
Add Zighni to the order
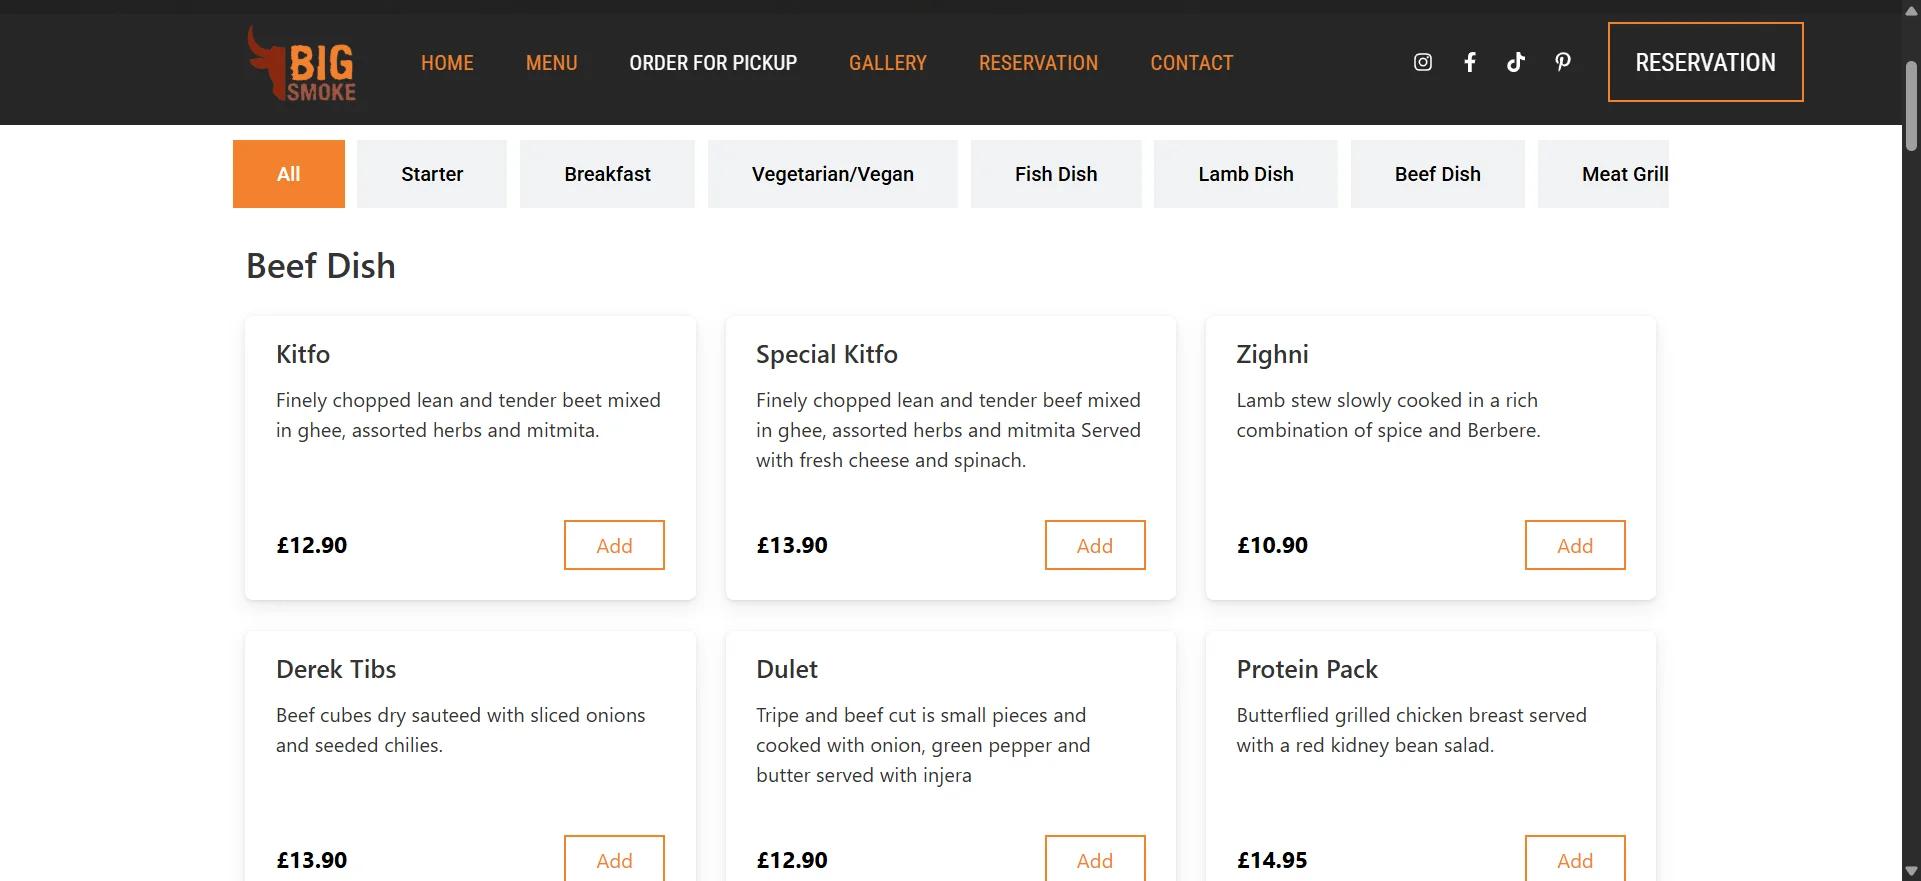[1575, 545]
